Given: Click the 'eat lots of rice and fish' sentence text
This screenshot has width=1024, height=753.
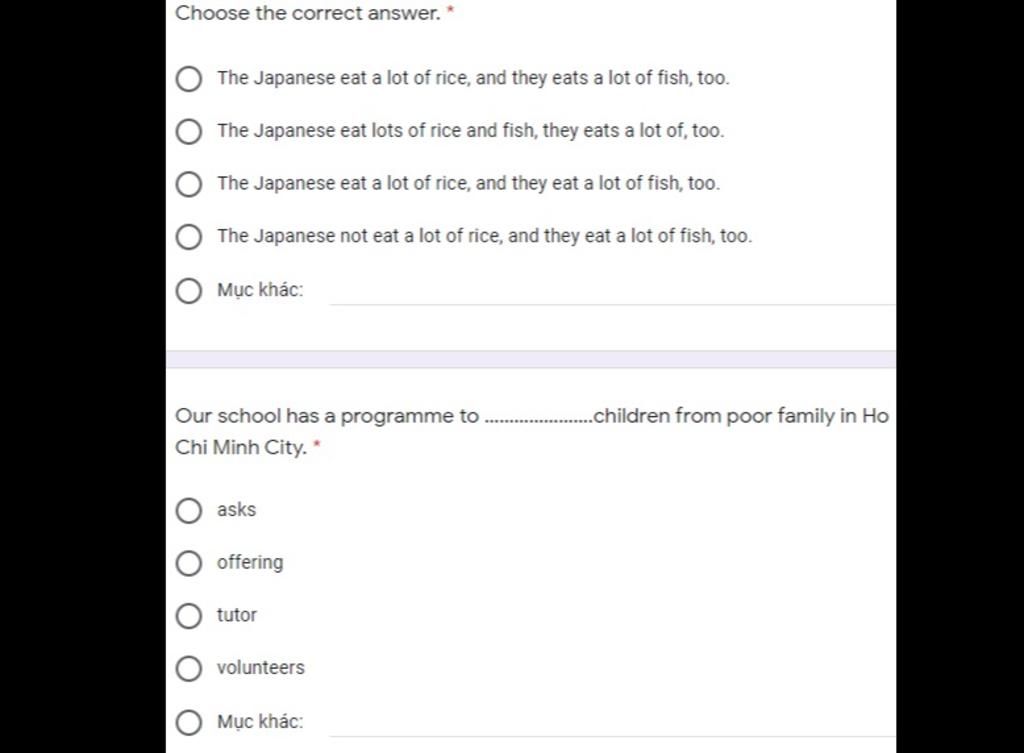Looking at the screenshot, I should click(x=470, y=130).
